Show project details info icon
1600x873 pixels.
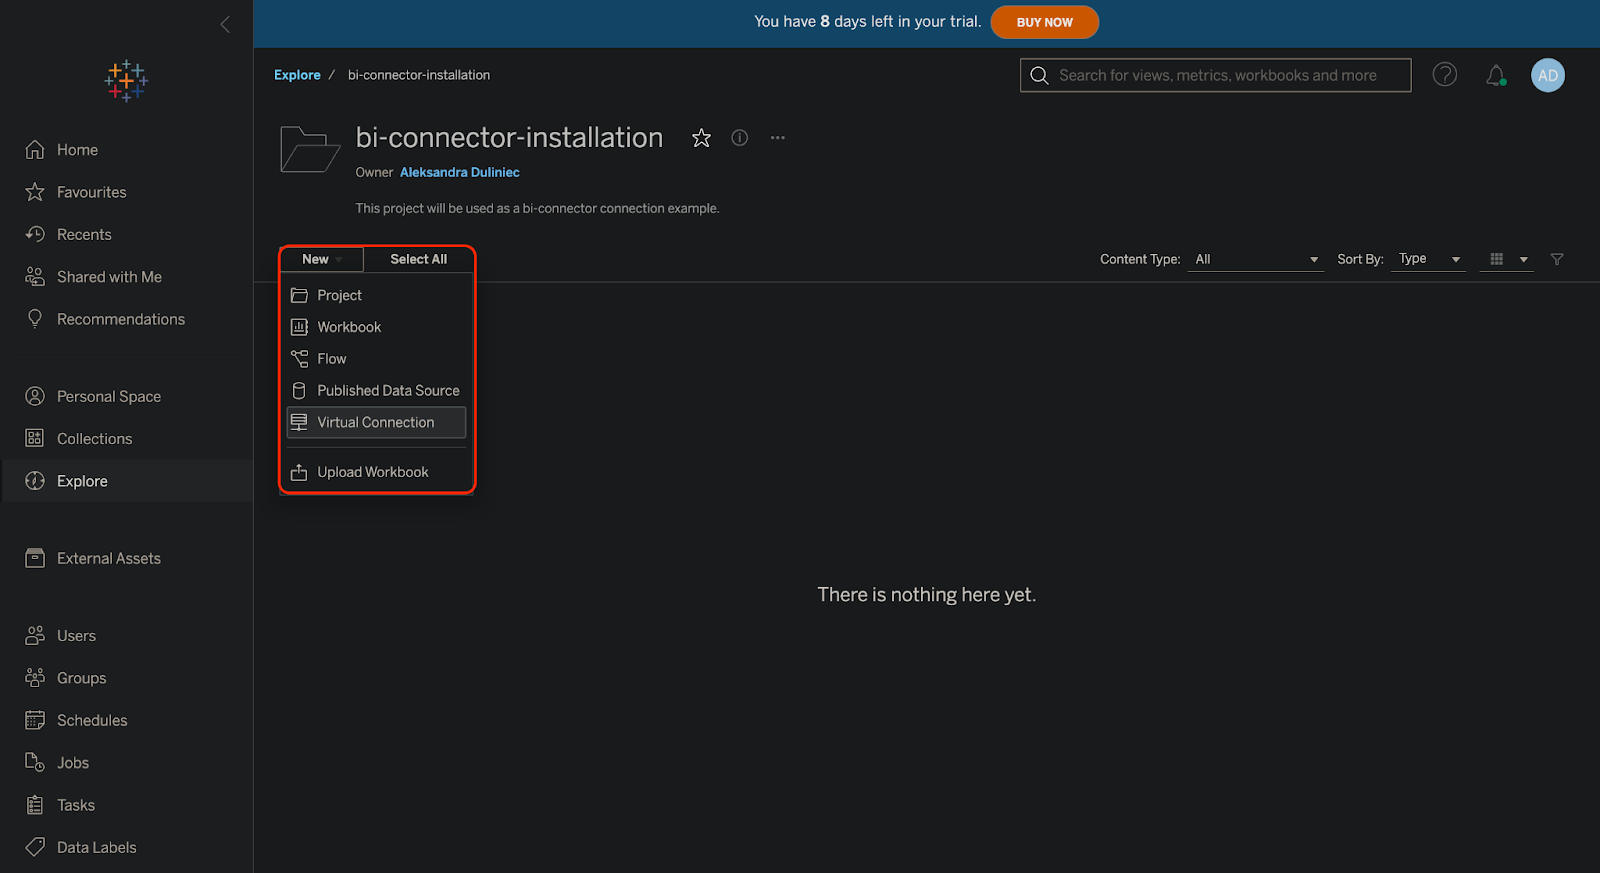739,138
